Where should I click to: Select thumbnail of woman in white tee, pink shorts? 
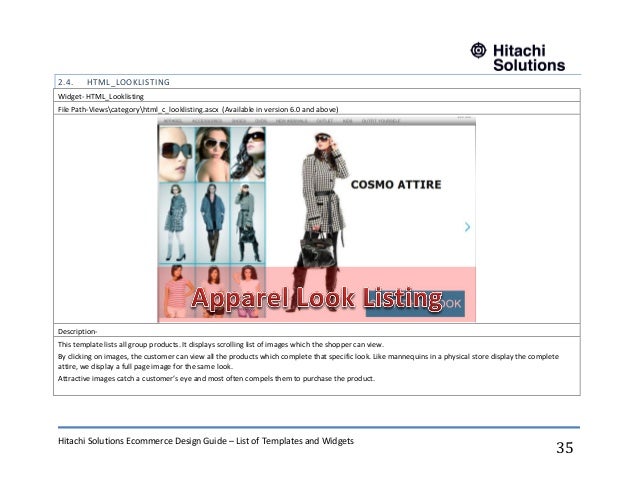pos(248,291)
